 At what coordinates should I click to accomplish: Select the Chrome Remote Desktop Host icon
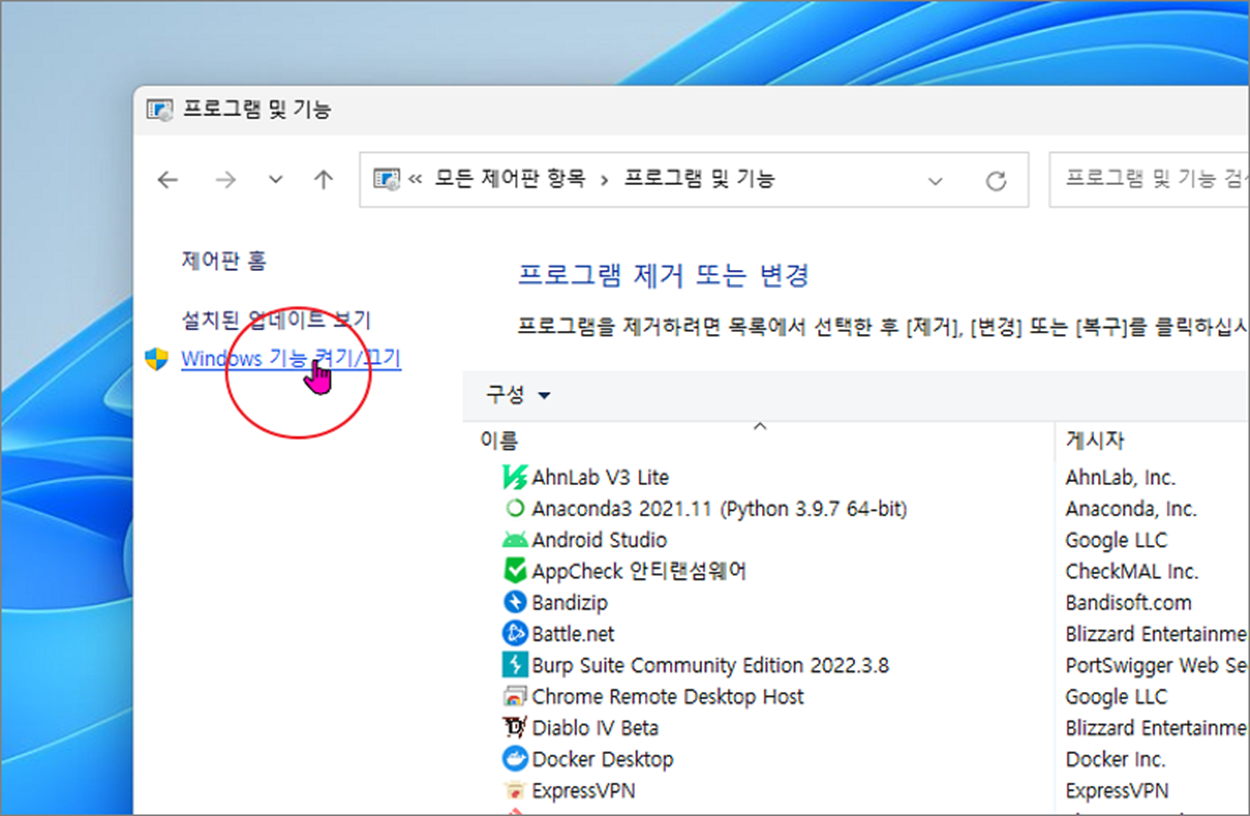click(x=515, y=696)
